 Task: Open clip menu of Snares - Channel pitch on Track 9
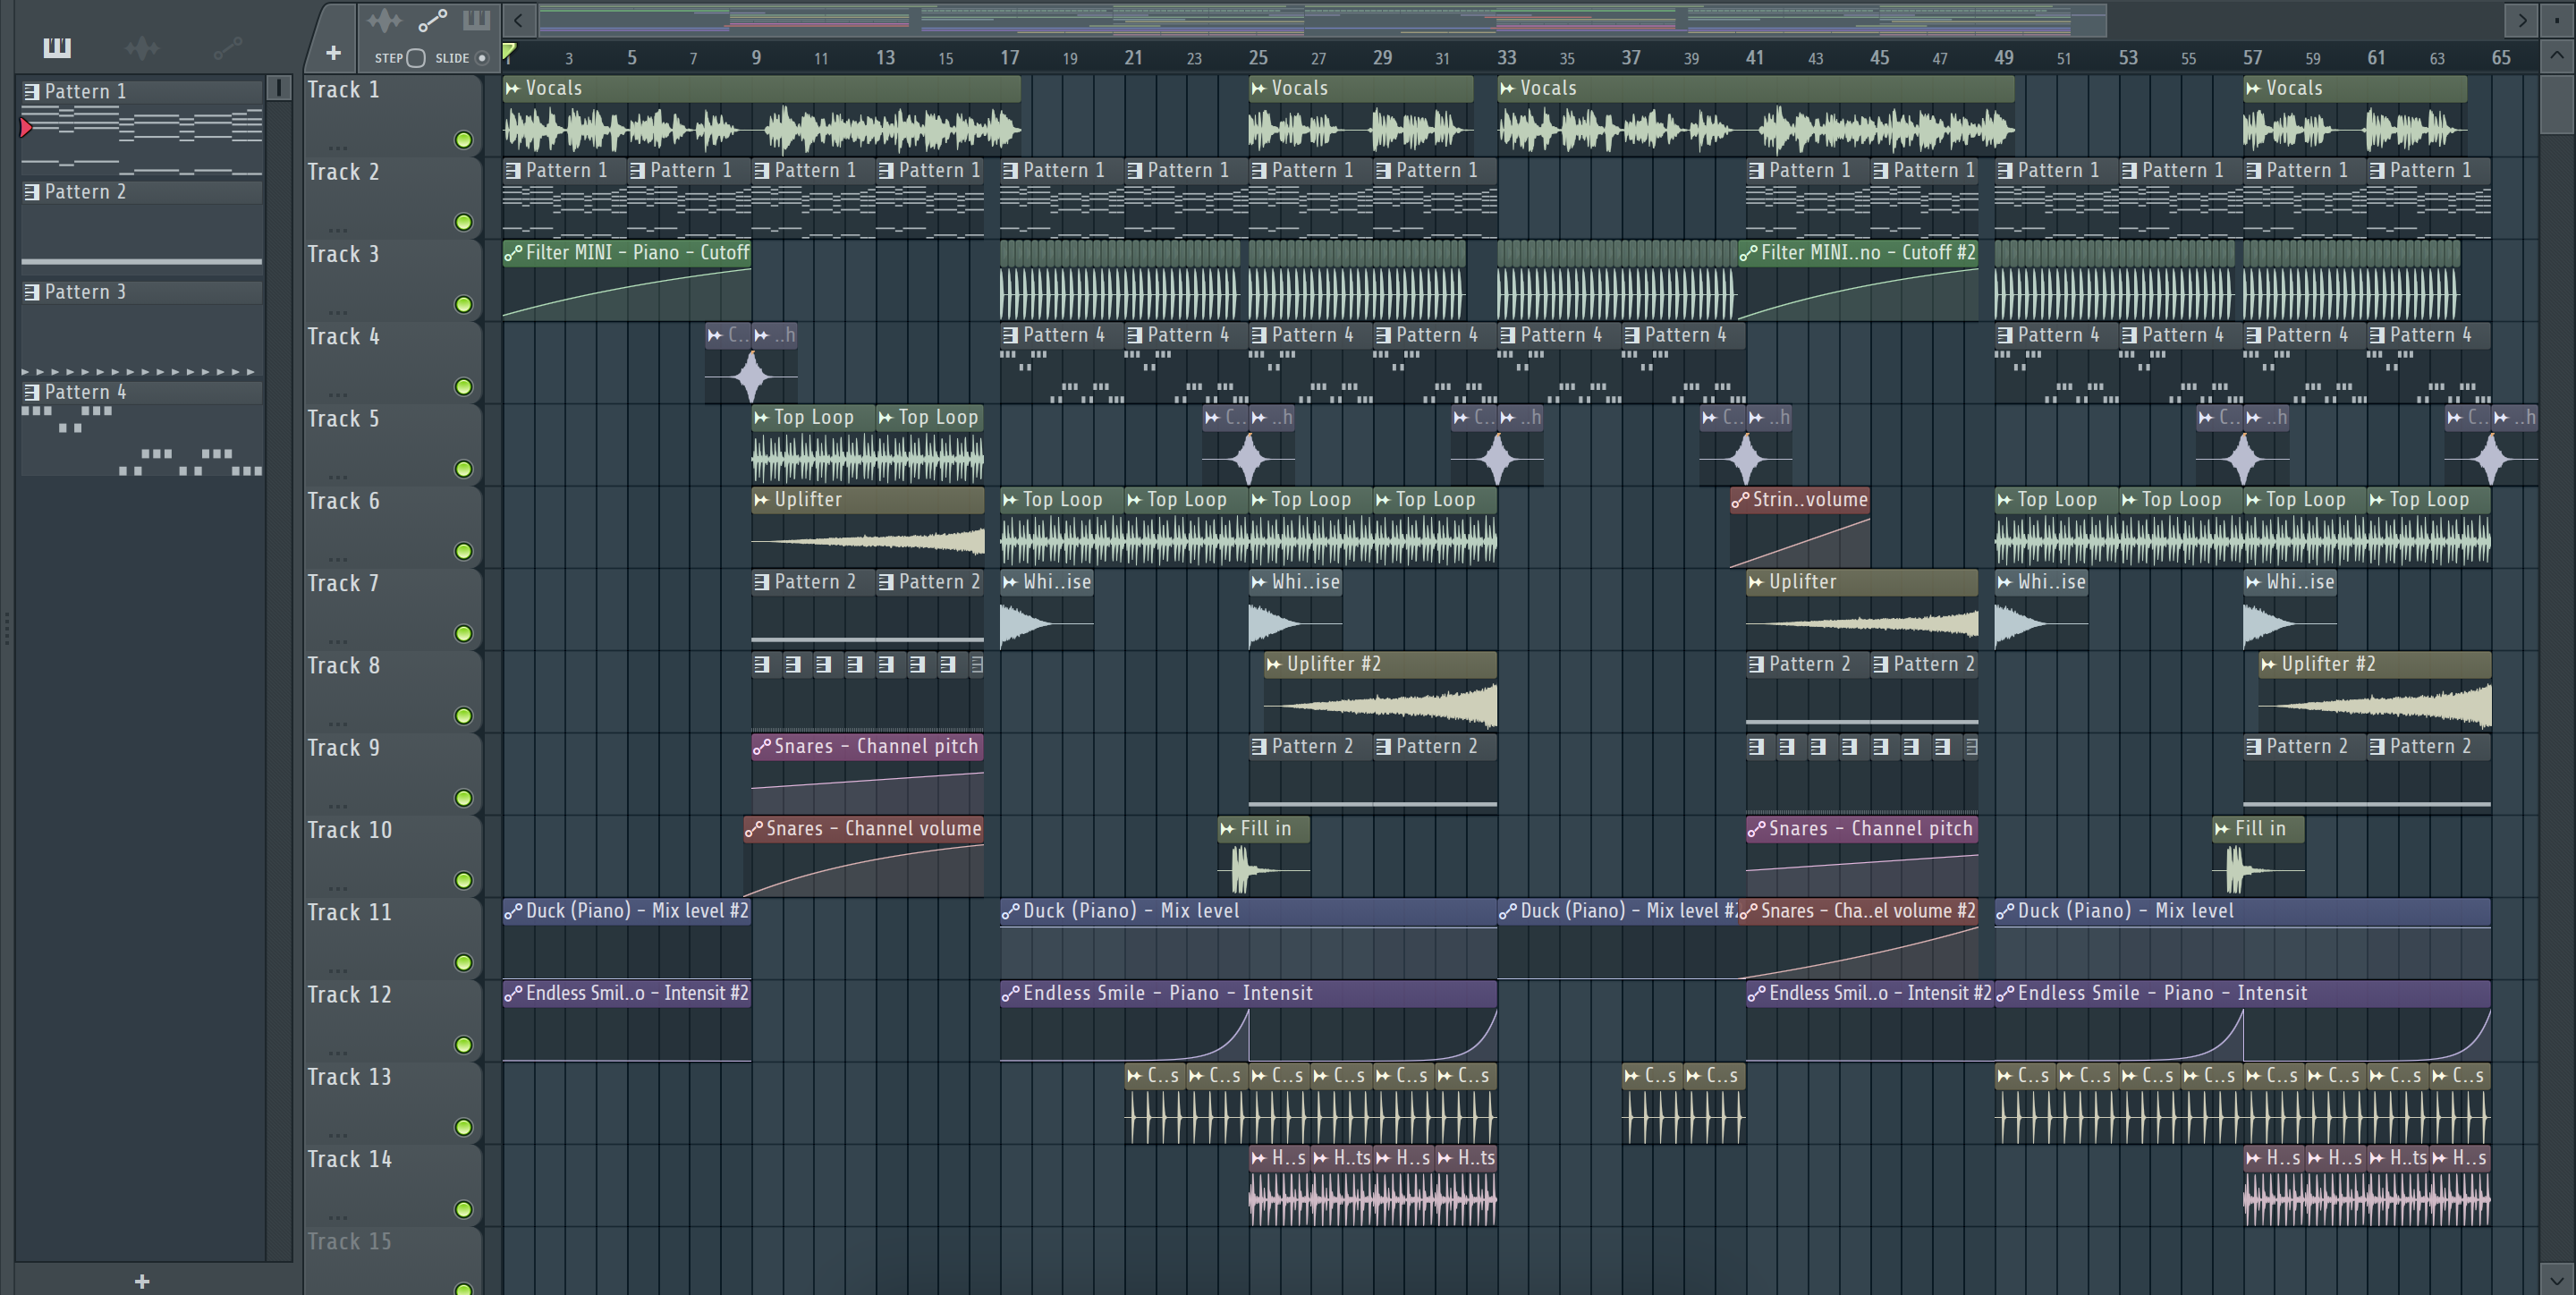pyautogui.click(x=761, y=747)
